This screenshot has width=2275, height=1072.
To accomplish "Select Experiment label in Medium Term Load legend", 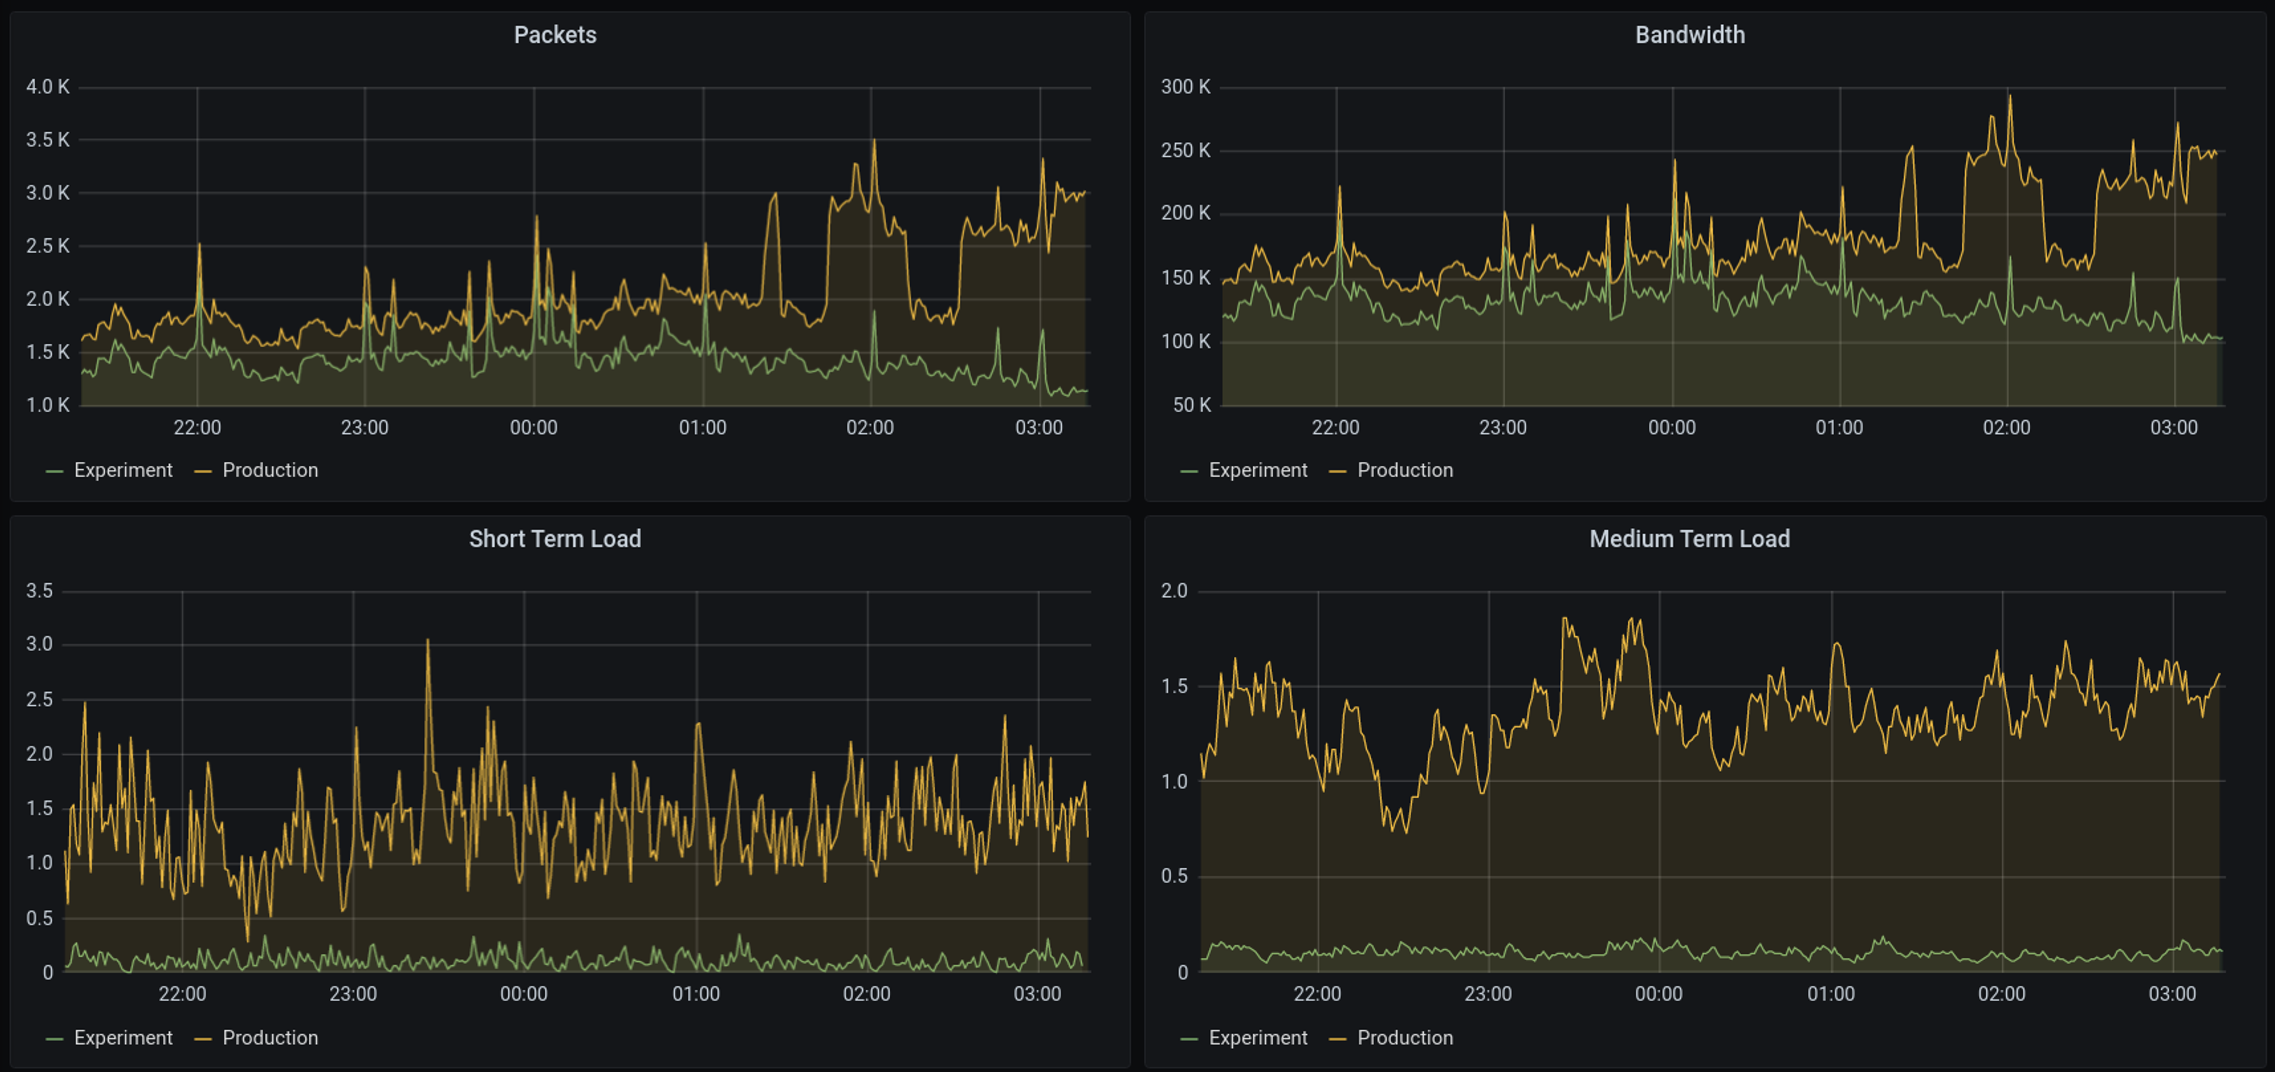I will (x=1257, y=1038).
